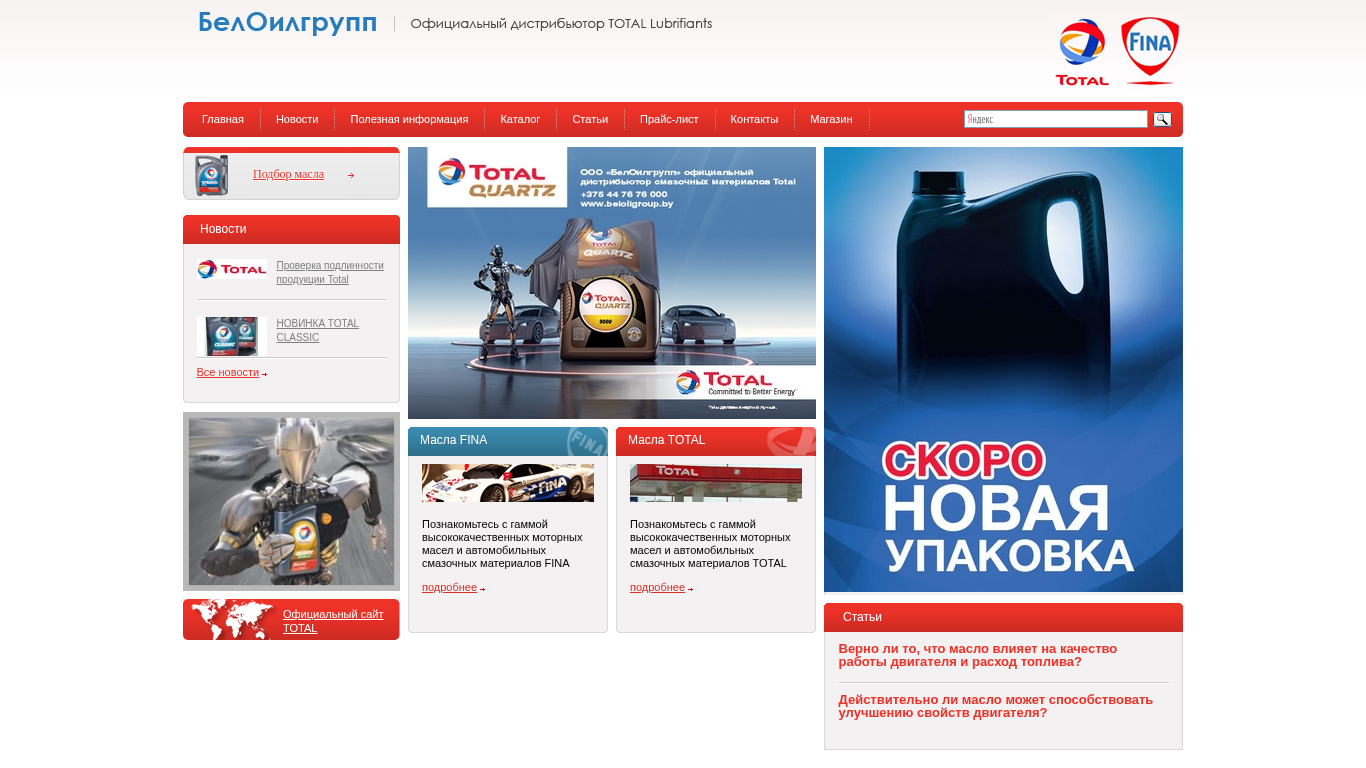Click the world map icon for official site
This screenshot has width=1366, height=768.
pyautogui.click(x=232, y=620)
